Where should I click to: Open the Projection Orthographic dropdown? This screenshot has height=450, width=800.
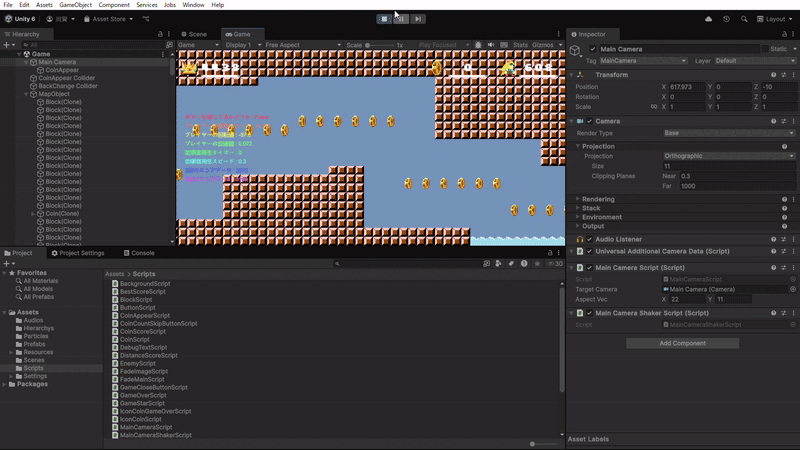pos(729,156)
